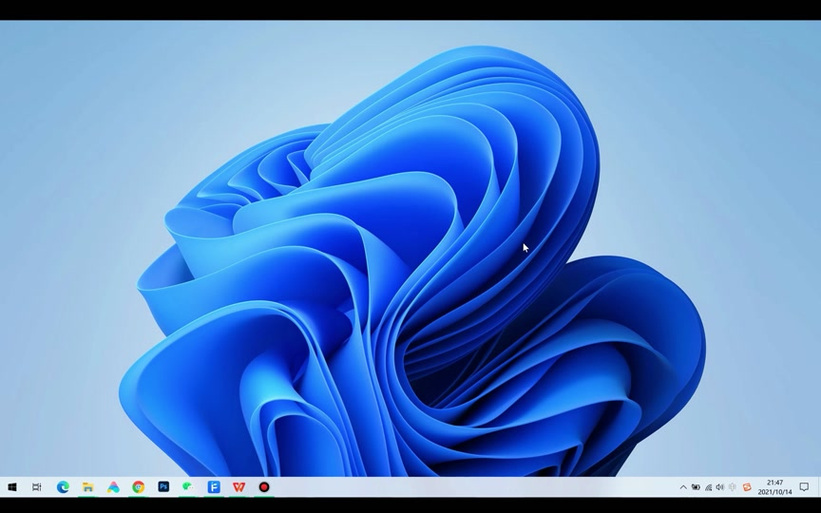The width and height of the screenshot is (821, 513).
Task: Check the battery status icon
Action: (696, 487)
